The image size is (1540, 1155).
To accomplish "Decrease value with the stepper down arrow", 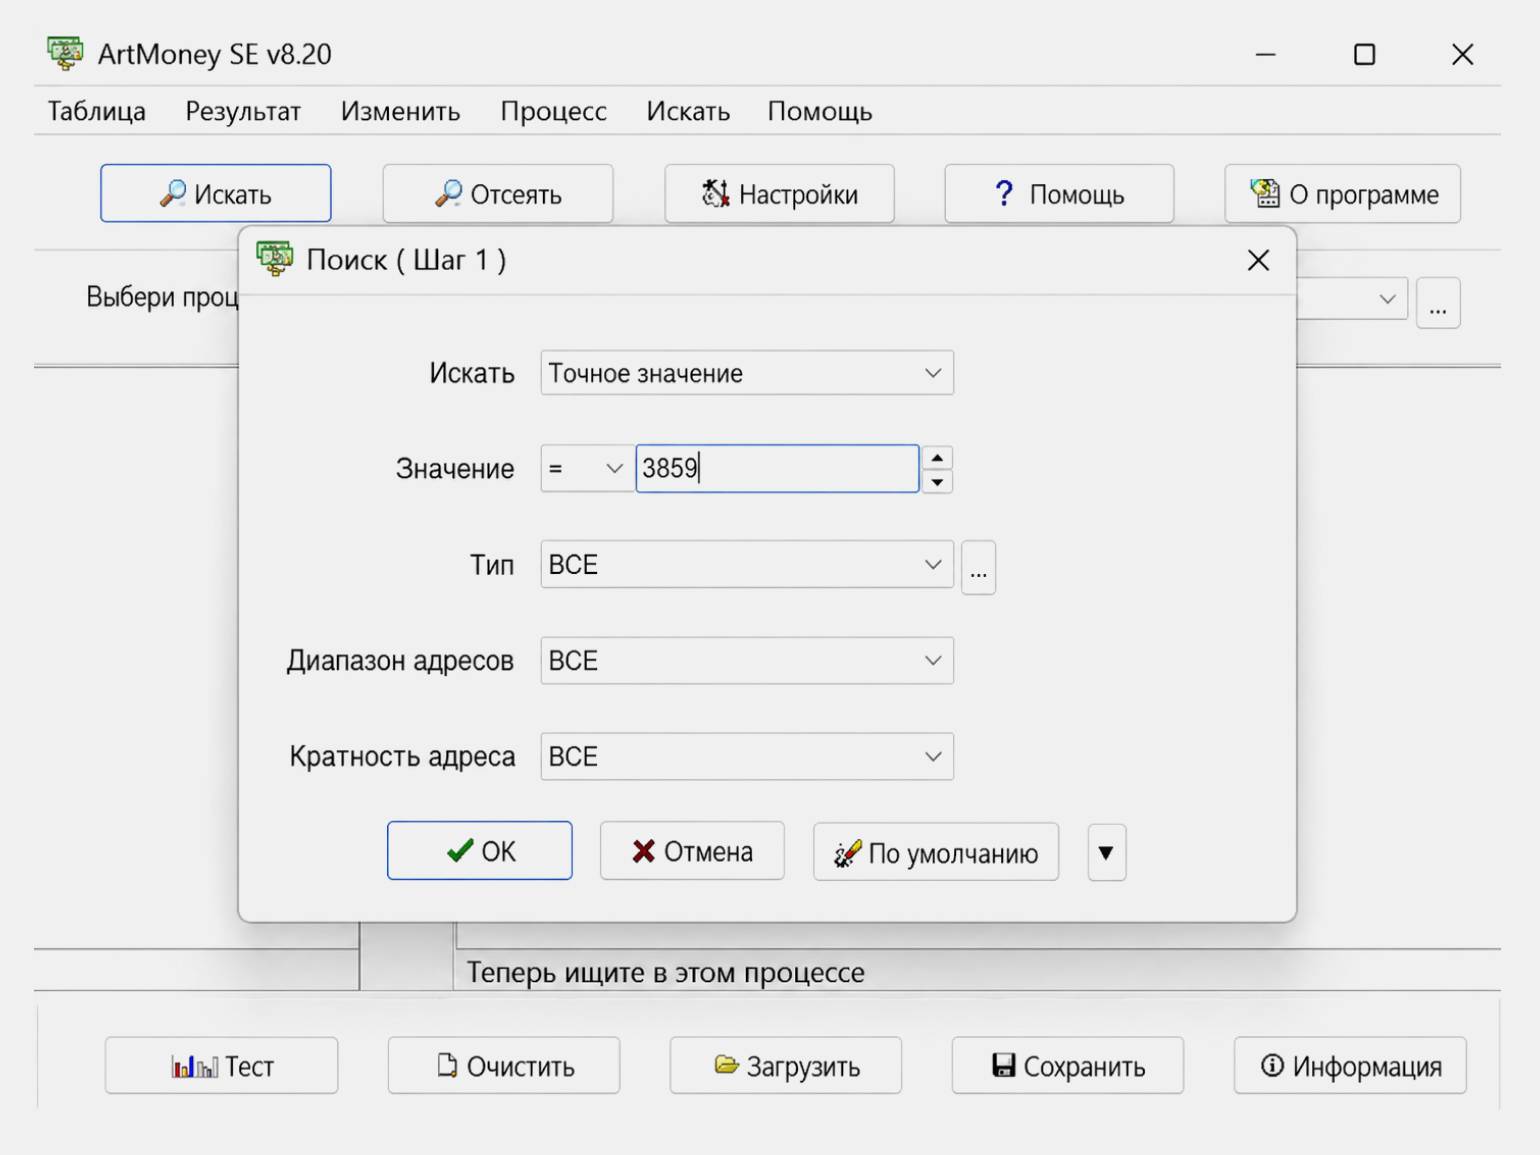I will [x=937, y=482].
